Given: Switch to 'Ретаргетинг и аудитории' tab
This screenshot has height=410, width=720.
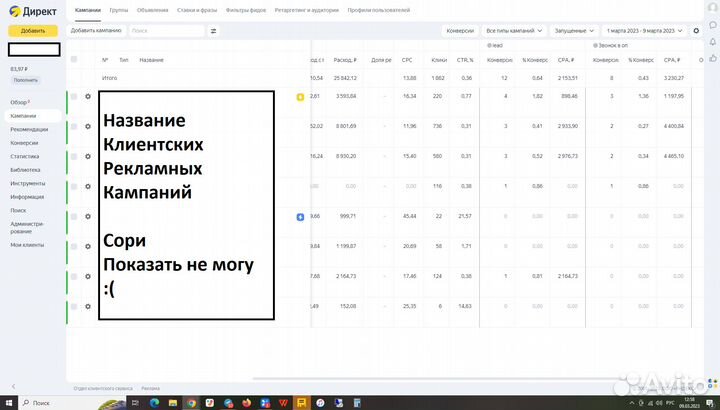Looking at the screenshot, I should [307, 10].
